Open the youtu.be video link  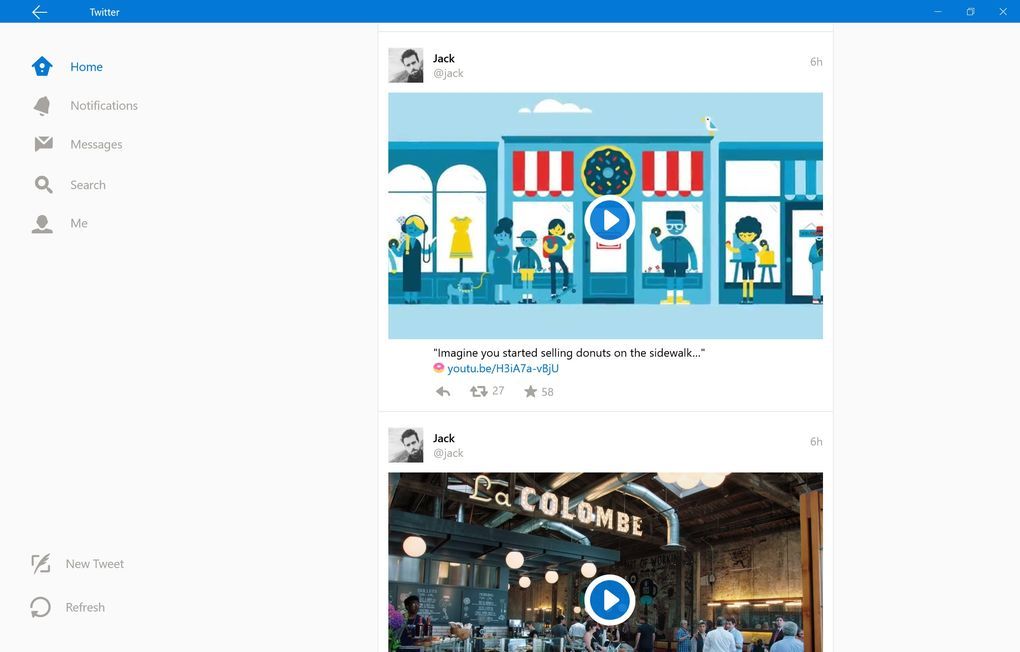coord(503,368)
